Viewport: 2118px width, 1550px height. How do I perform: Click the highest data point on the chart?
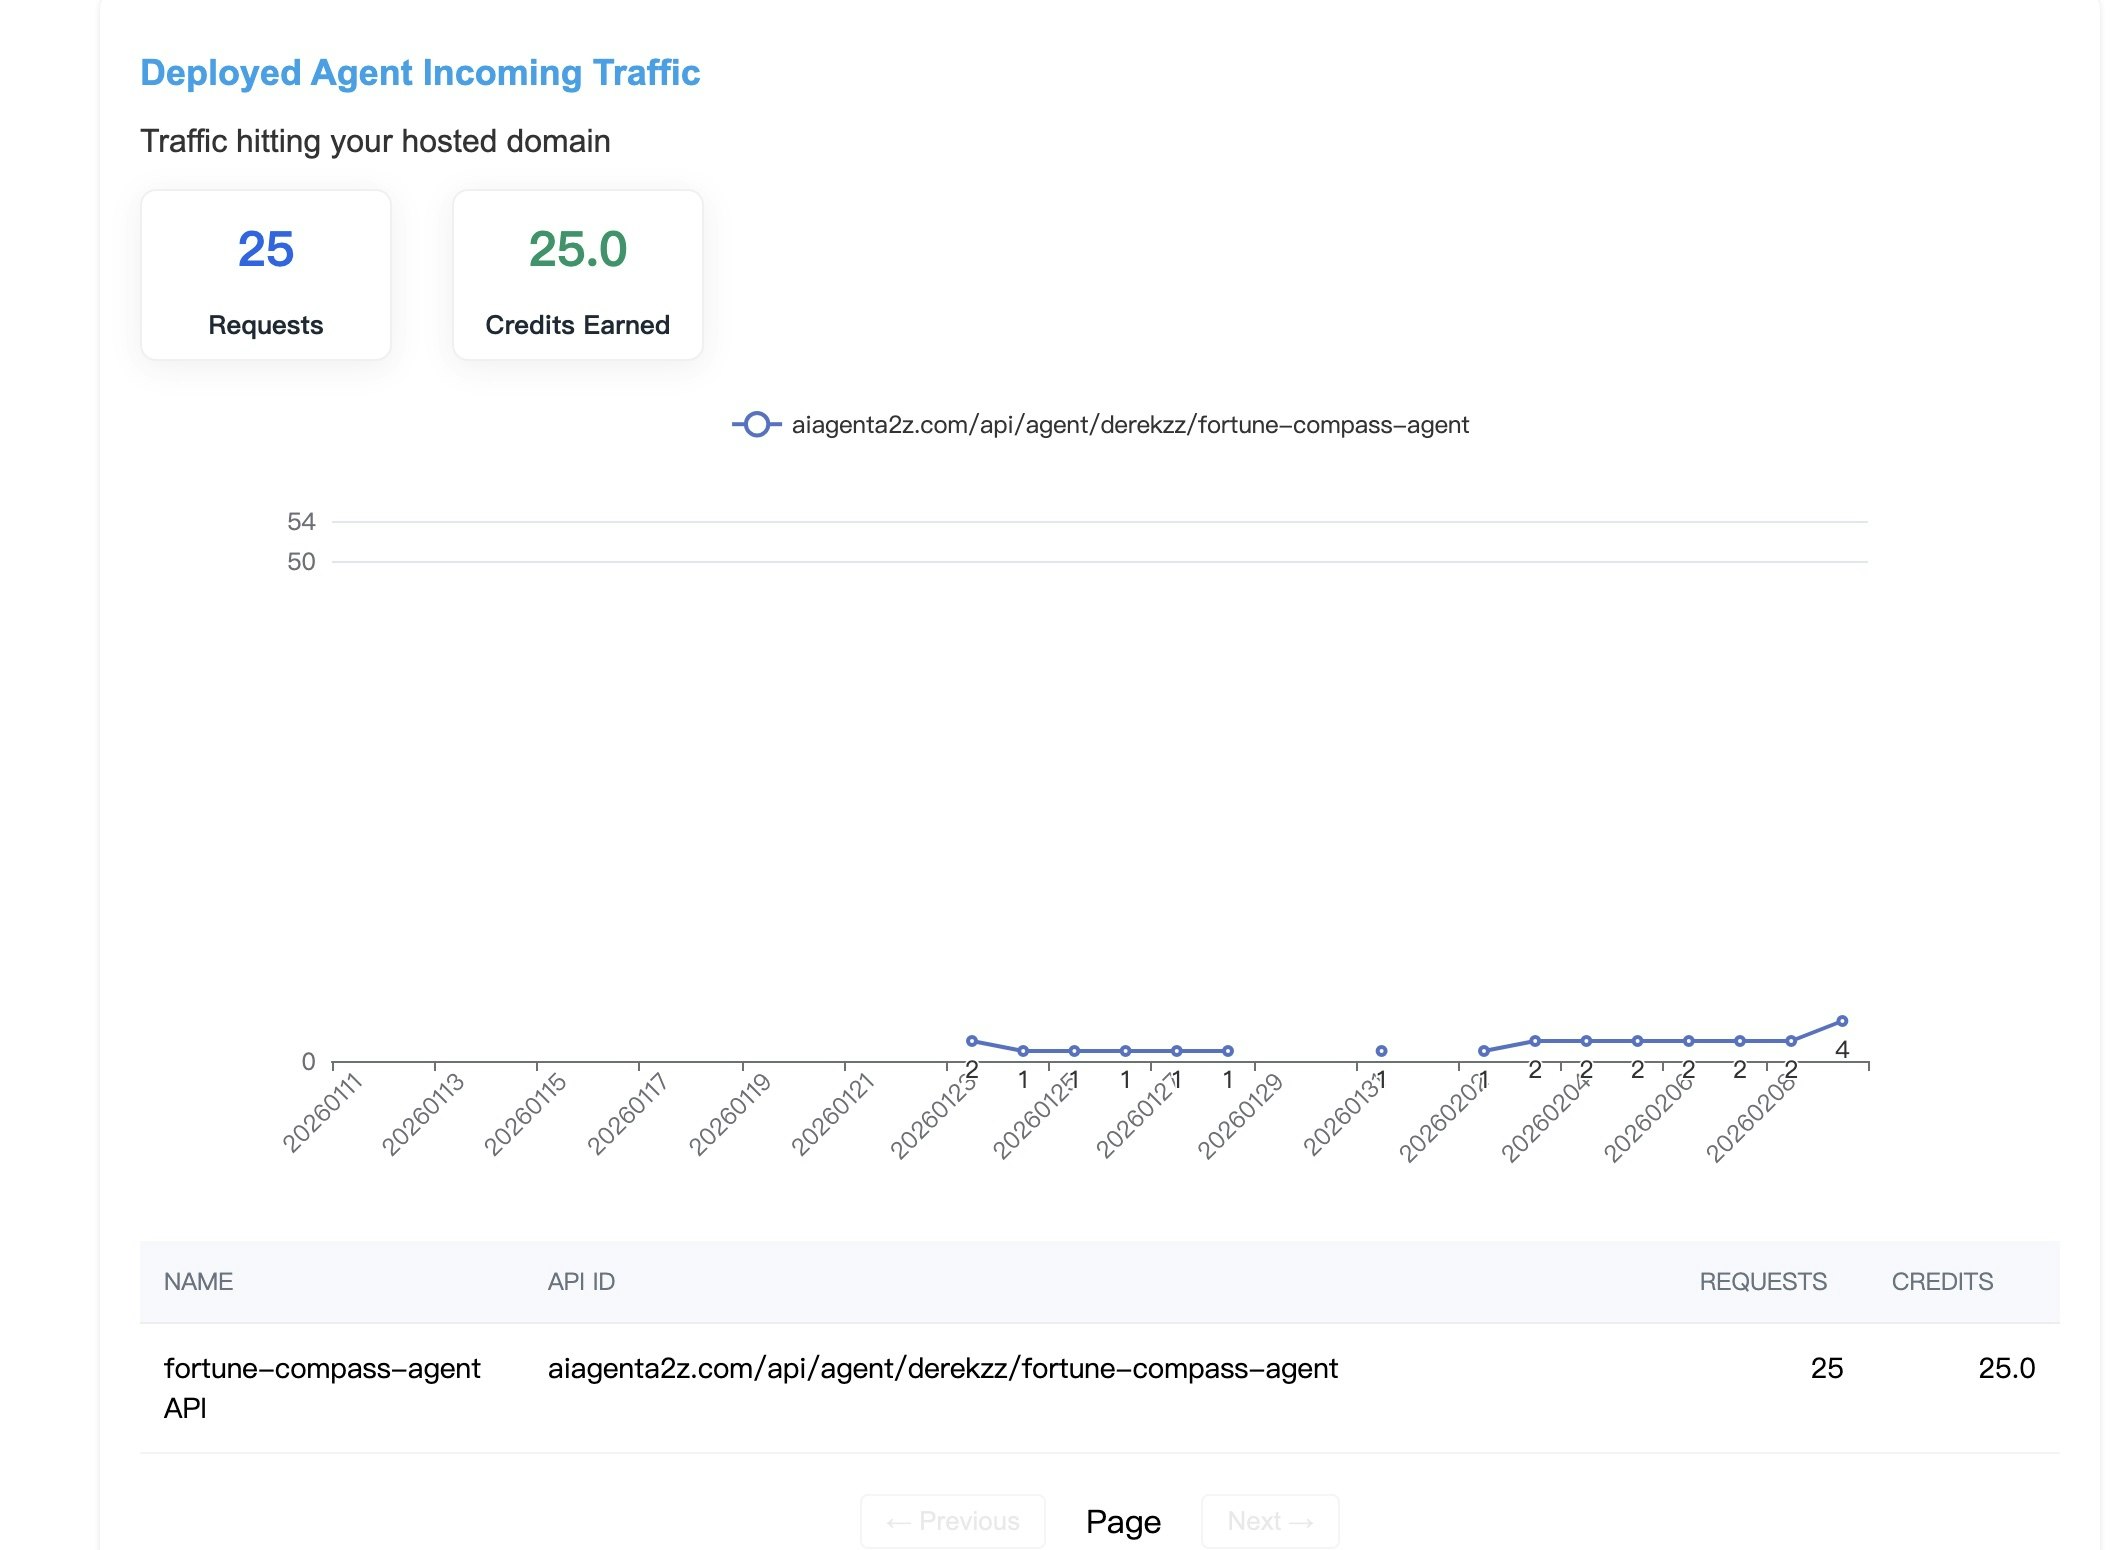(x=1845, y=1022)
